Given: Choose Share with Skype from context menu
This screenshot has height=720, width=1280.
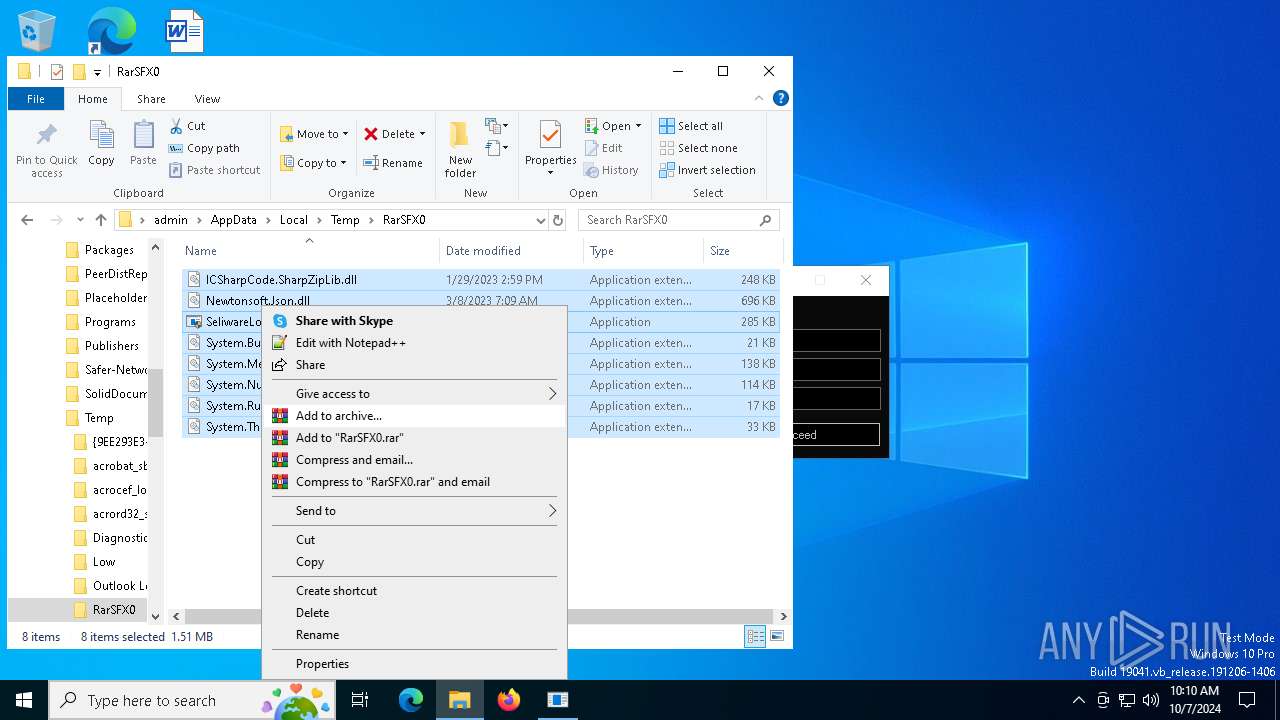Looking at the screenshot, I should (x=414, y=321).
